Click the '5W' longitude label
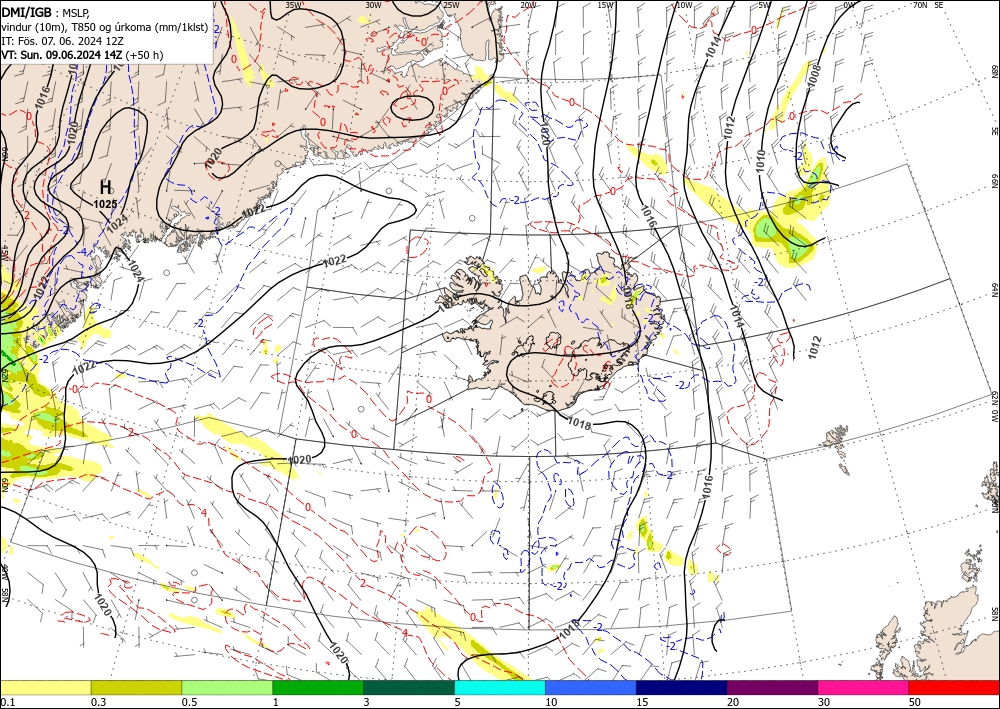 pos(764,5)
